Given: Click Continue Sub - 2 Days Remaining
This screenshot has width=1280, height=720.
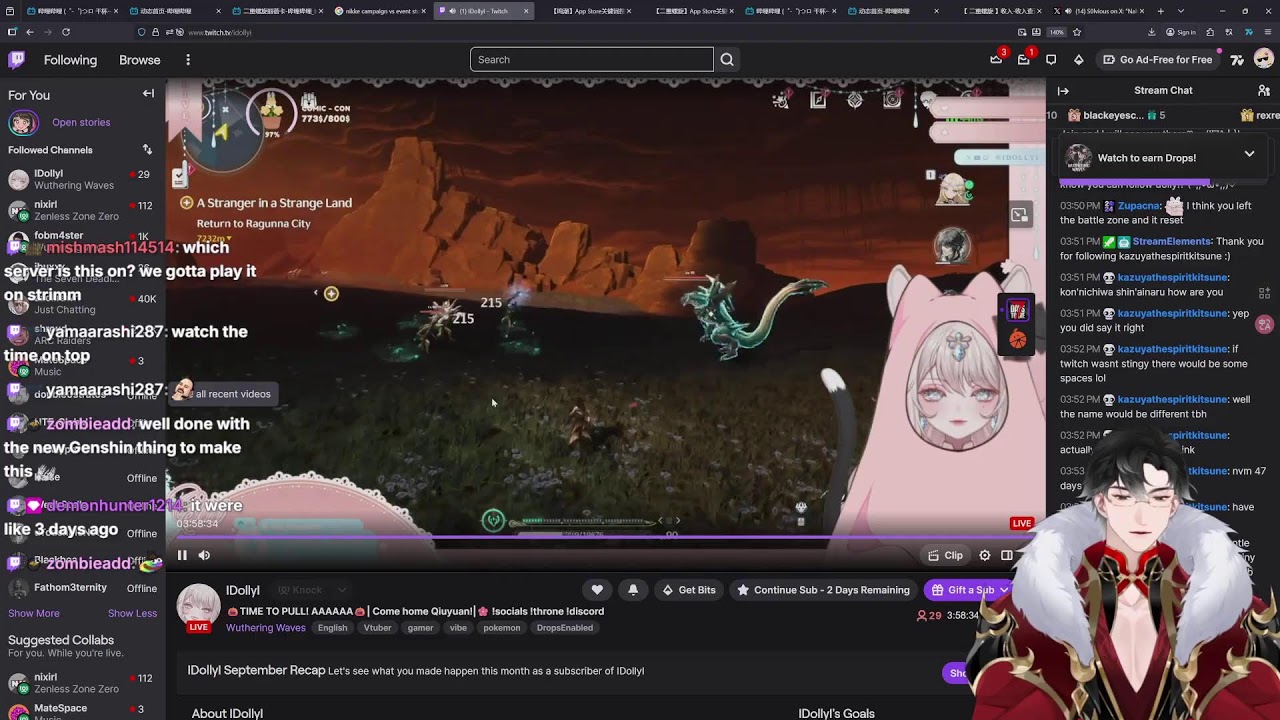Looking at the screenshot, I should pyautogui.click(x=824, y=590).
